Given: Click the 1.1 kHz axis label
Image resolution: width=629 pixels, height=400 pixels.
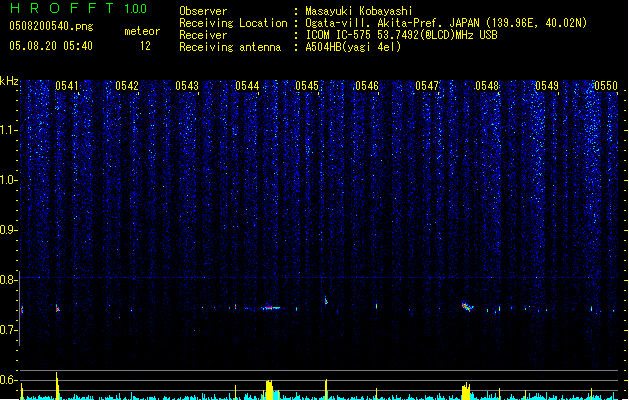Looking at the screenshot, I should pos(9,130).
